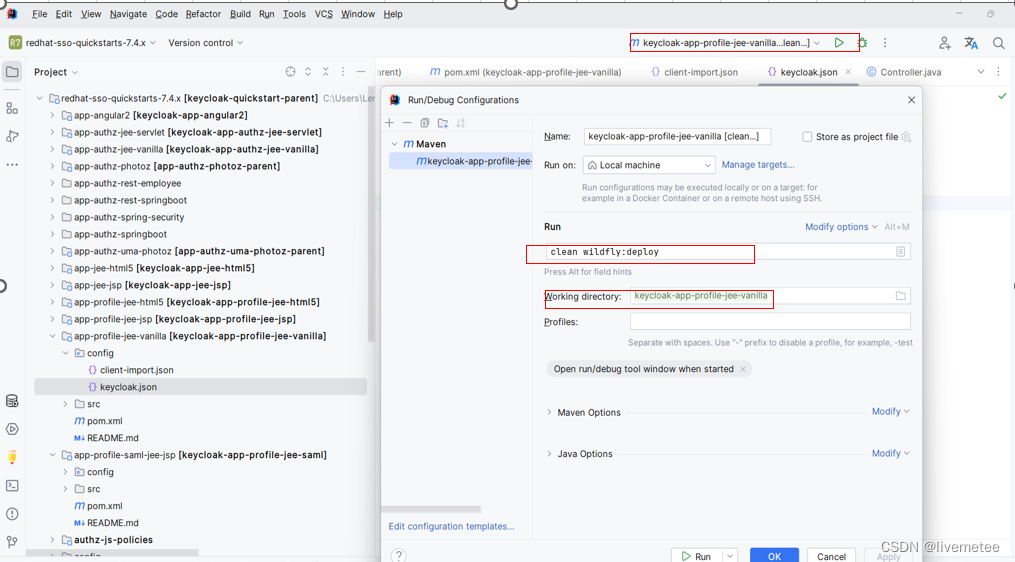Open the Build menu

point(240,14)
